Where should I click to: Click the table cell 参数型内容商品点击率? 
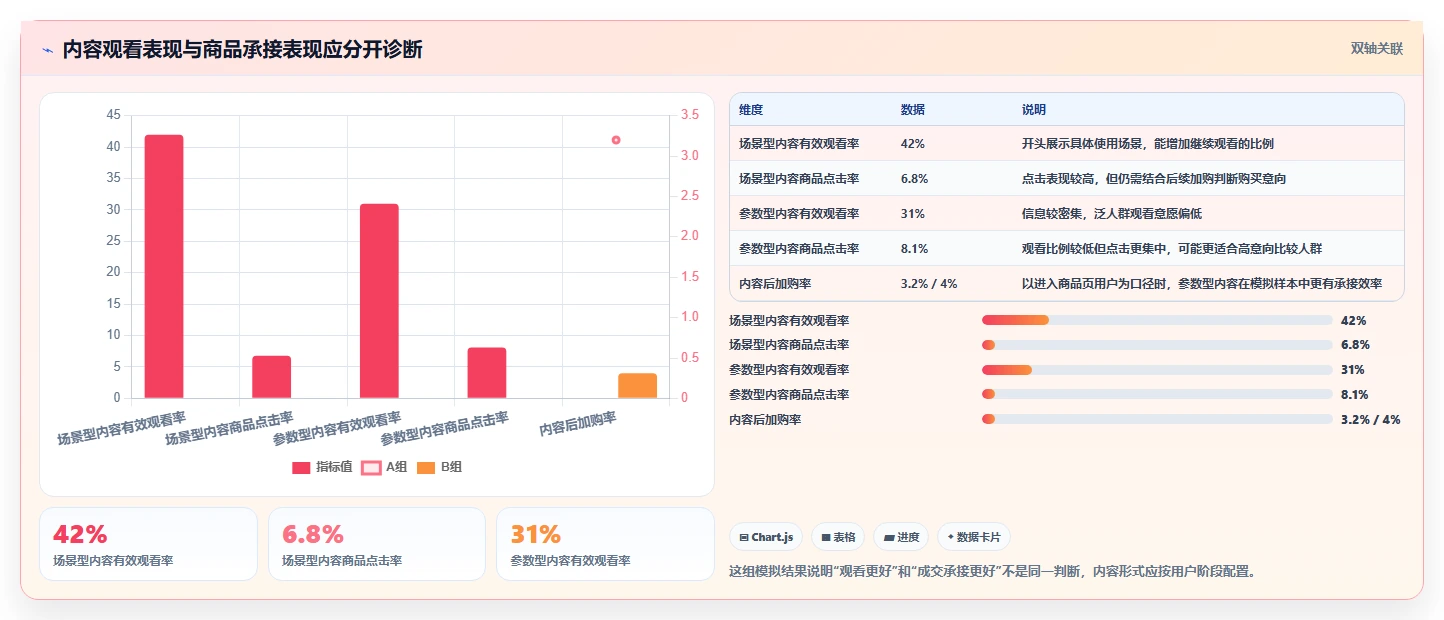799,249
